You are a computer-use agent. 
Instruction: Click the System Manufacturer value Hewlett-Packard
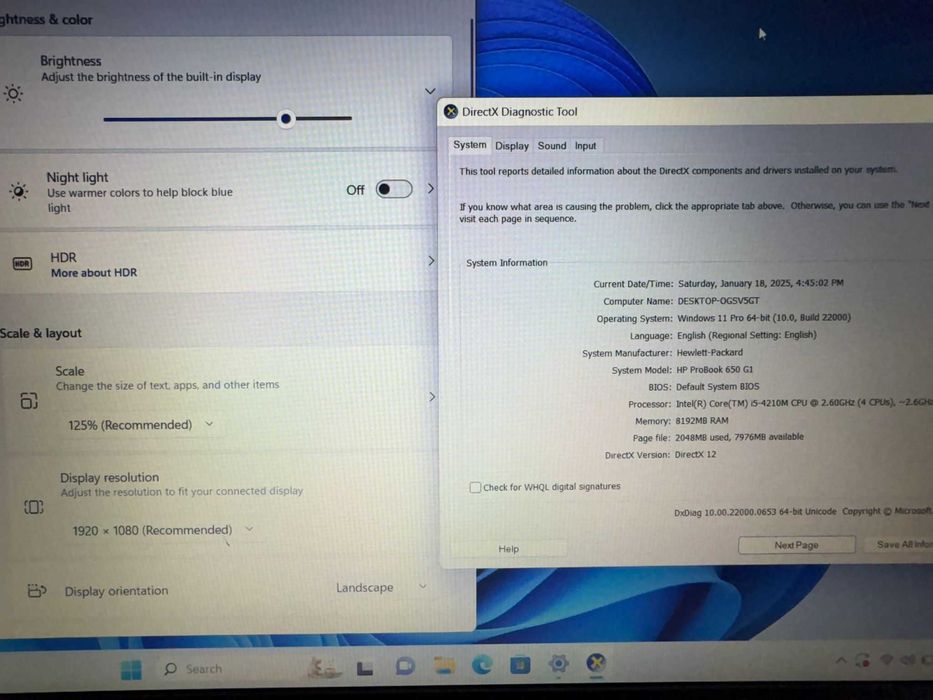[x=709, y=352]
